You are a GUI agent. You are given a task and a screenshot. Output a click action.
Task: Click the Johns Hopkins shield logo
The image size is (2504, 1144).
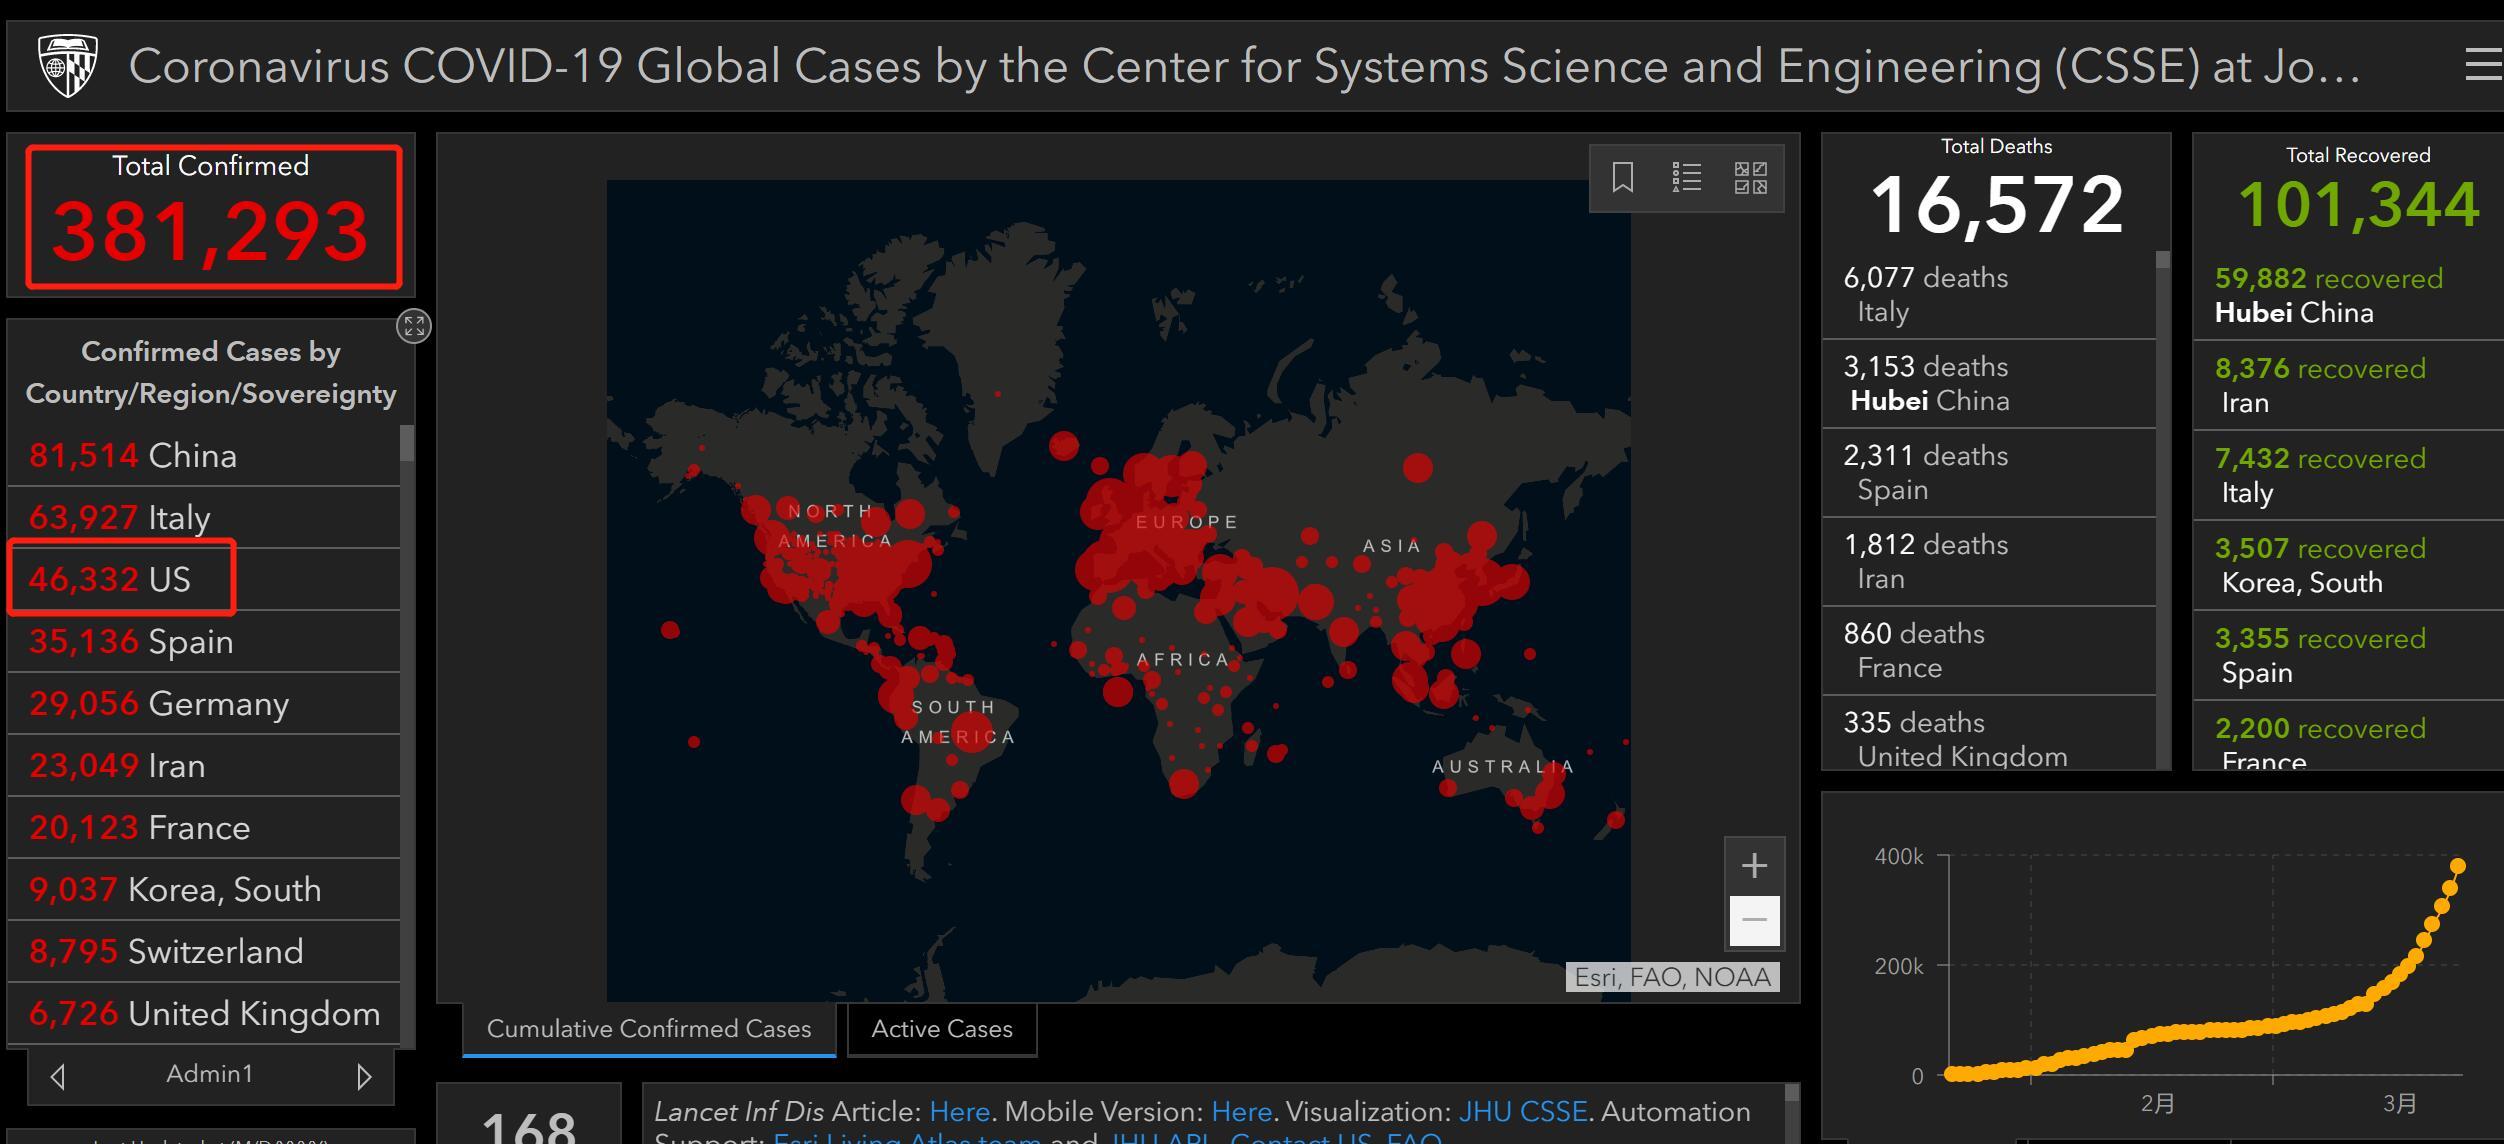[x=68, y=66]
